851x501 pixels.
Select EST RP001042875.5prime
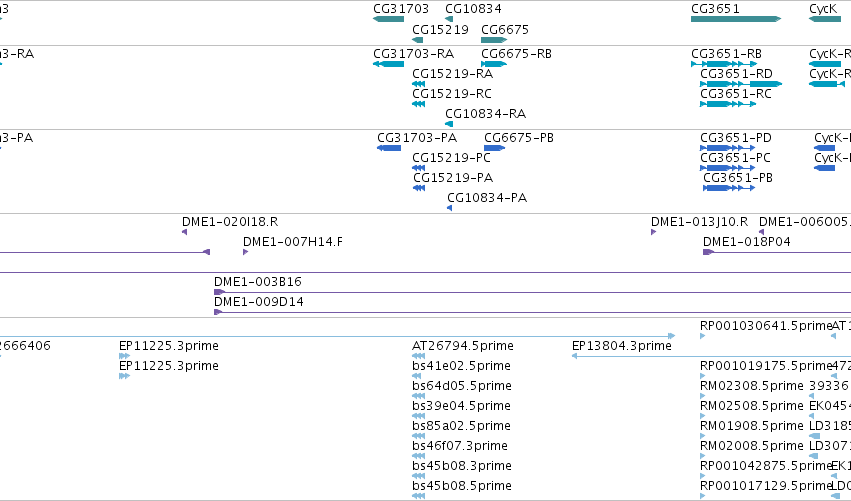(702, 477)
